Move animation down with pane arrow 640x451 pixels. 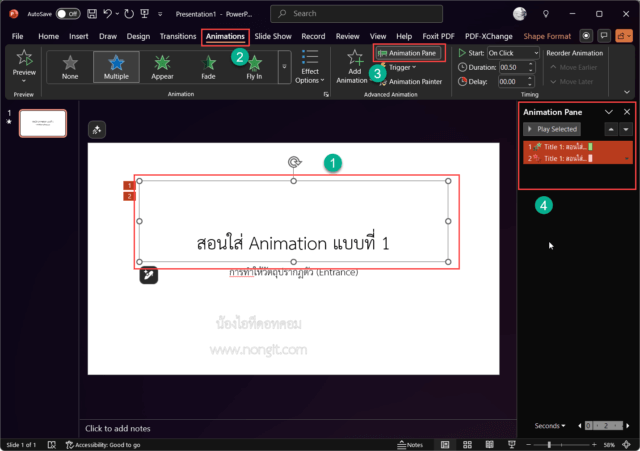626,129
